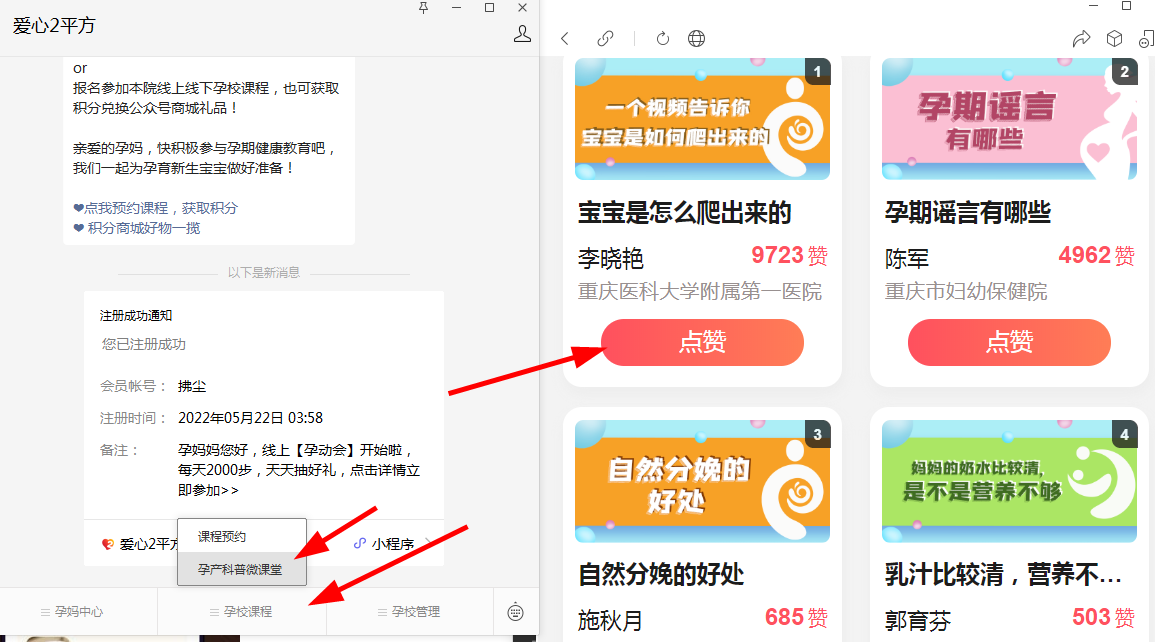This screenshot has width=1155, height=642.
Task: Click 重庆市妇幼保健院 text
Action: [x=966, y=292]
